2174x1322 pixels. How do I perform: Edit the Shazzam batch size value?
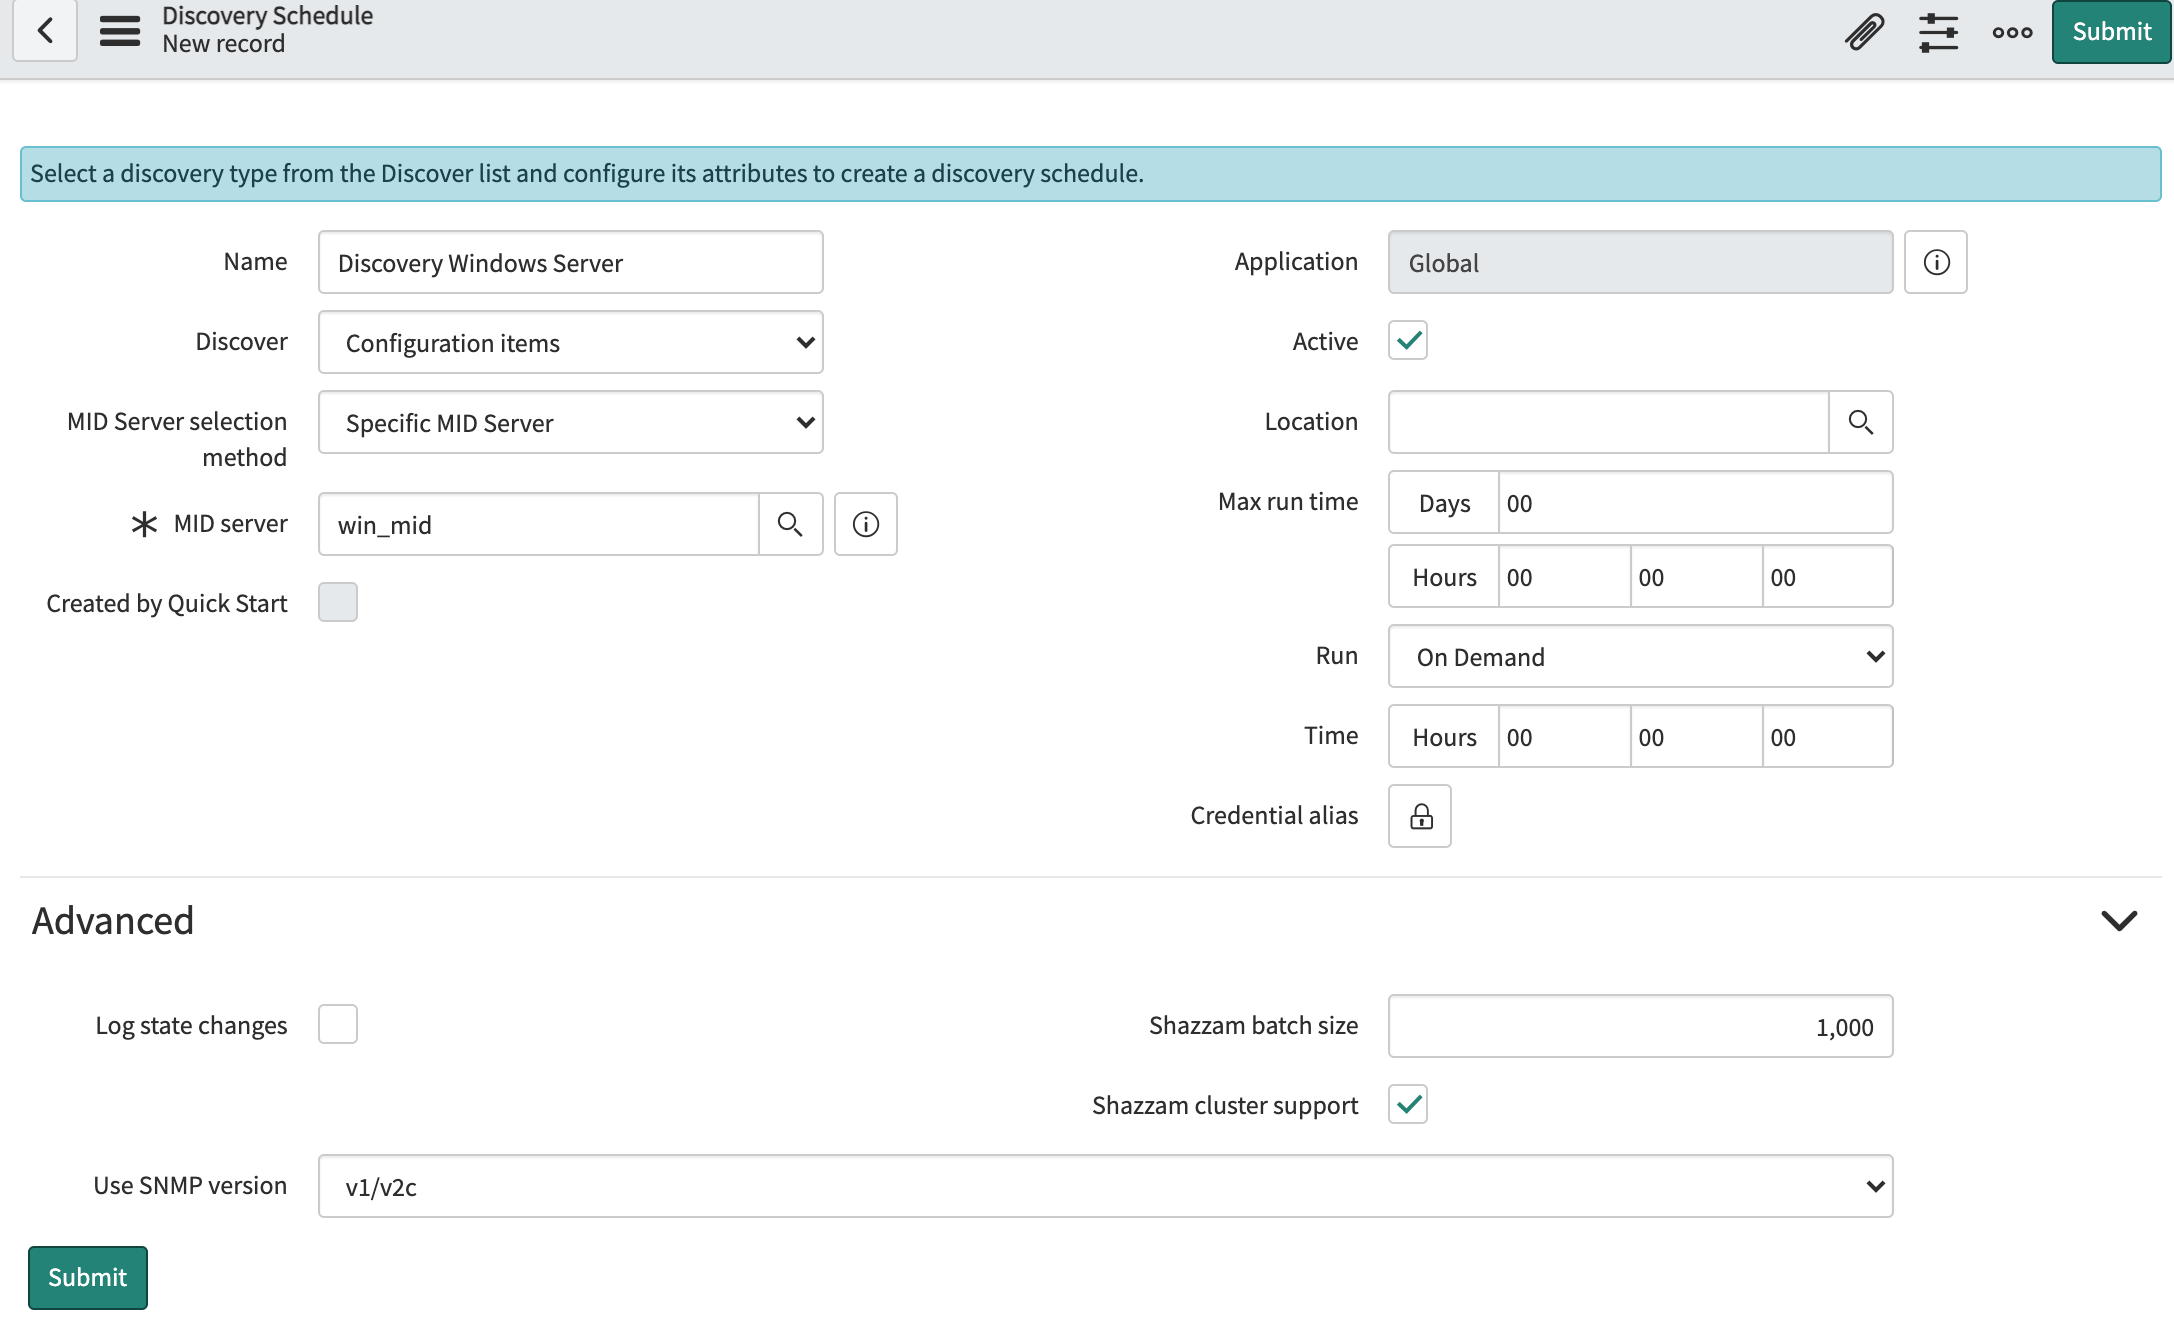[1639, 1026]
